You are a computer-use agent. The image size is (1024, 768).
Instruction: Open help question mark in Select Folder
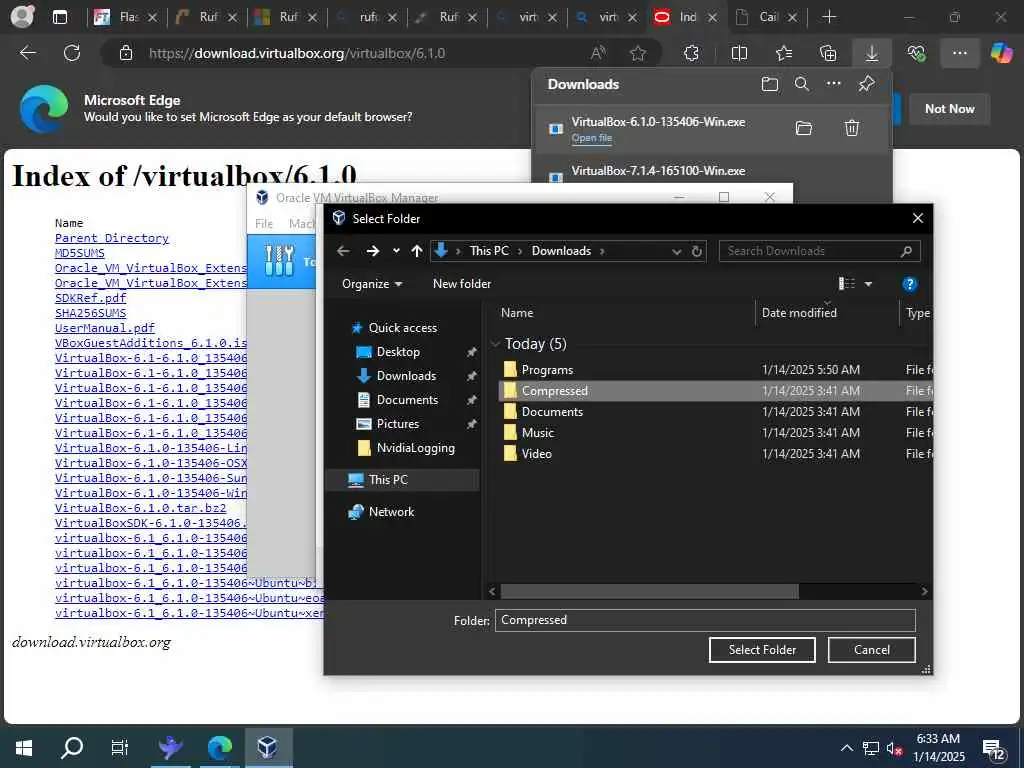pos(909,283)
